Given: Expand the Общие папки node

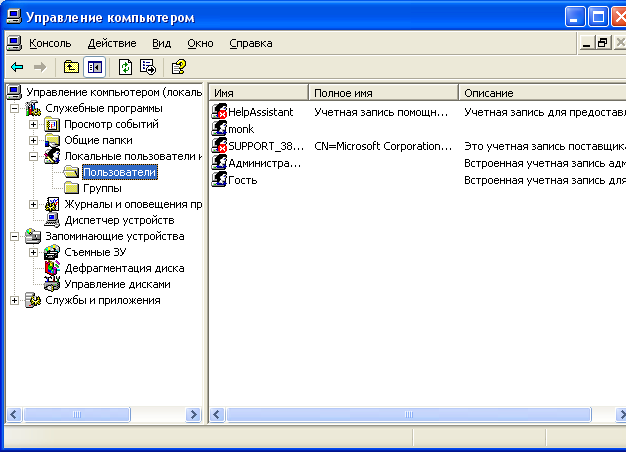Looking at the screenshot, I should click(34, 140).
